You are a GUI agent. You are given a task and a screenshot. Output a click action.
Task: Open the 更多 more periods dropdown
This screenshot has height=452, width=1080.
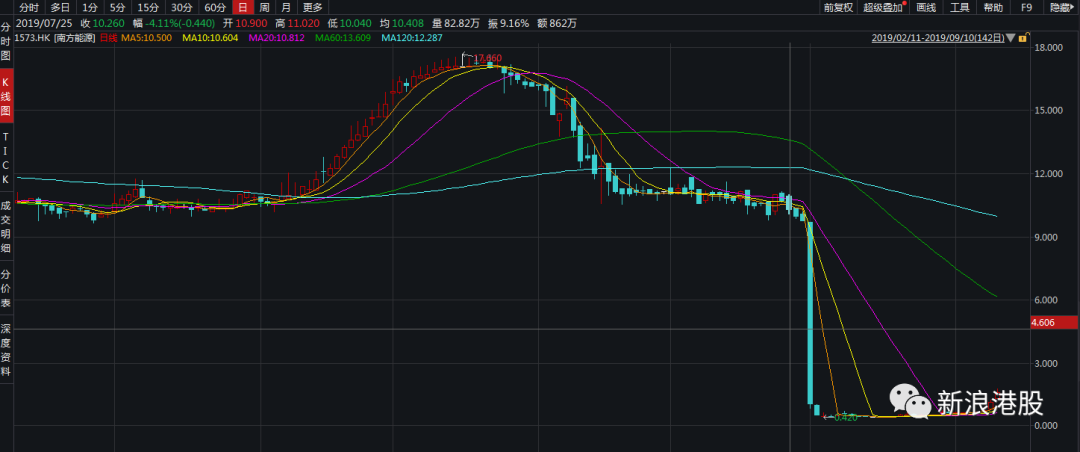coord(313,8)
